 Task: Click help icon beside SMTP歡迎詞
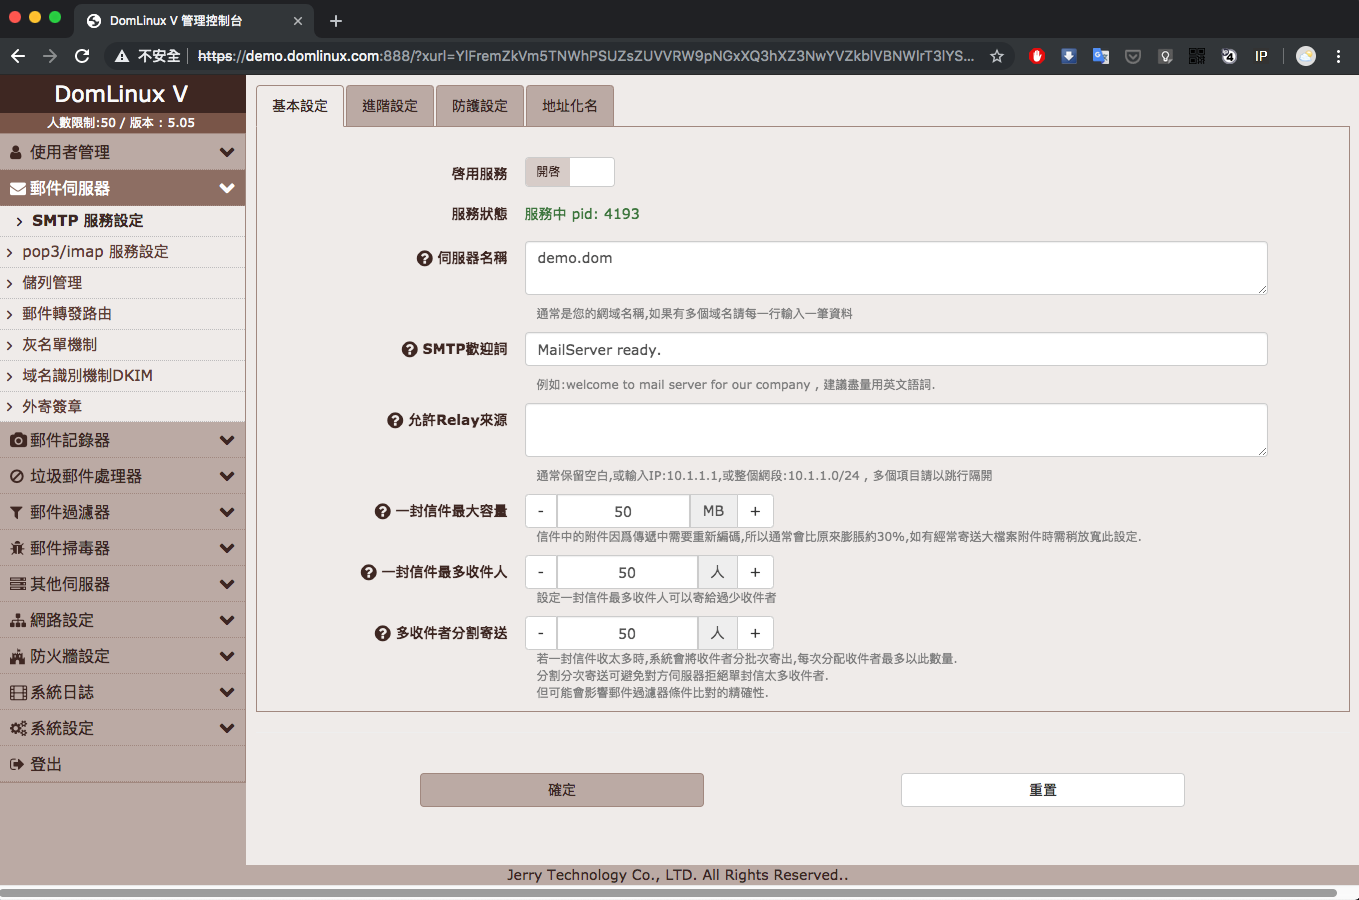(x=409, y=350)
